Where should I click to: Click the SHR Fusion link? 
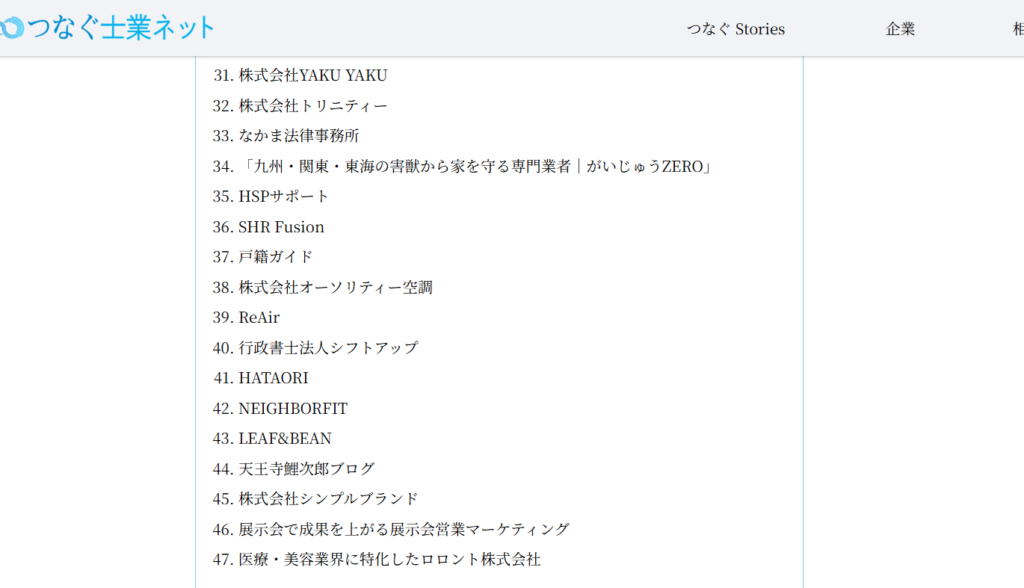[x=281, y=227]
